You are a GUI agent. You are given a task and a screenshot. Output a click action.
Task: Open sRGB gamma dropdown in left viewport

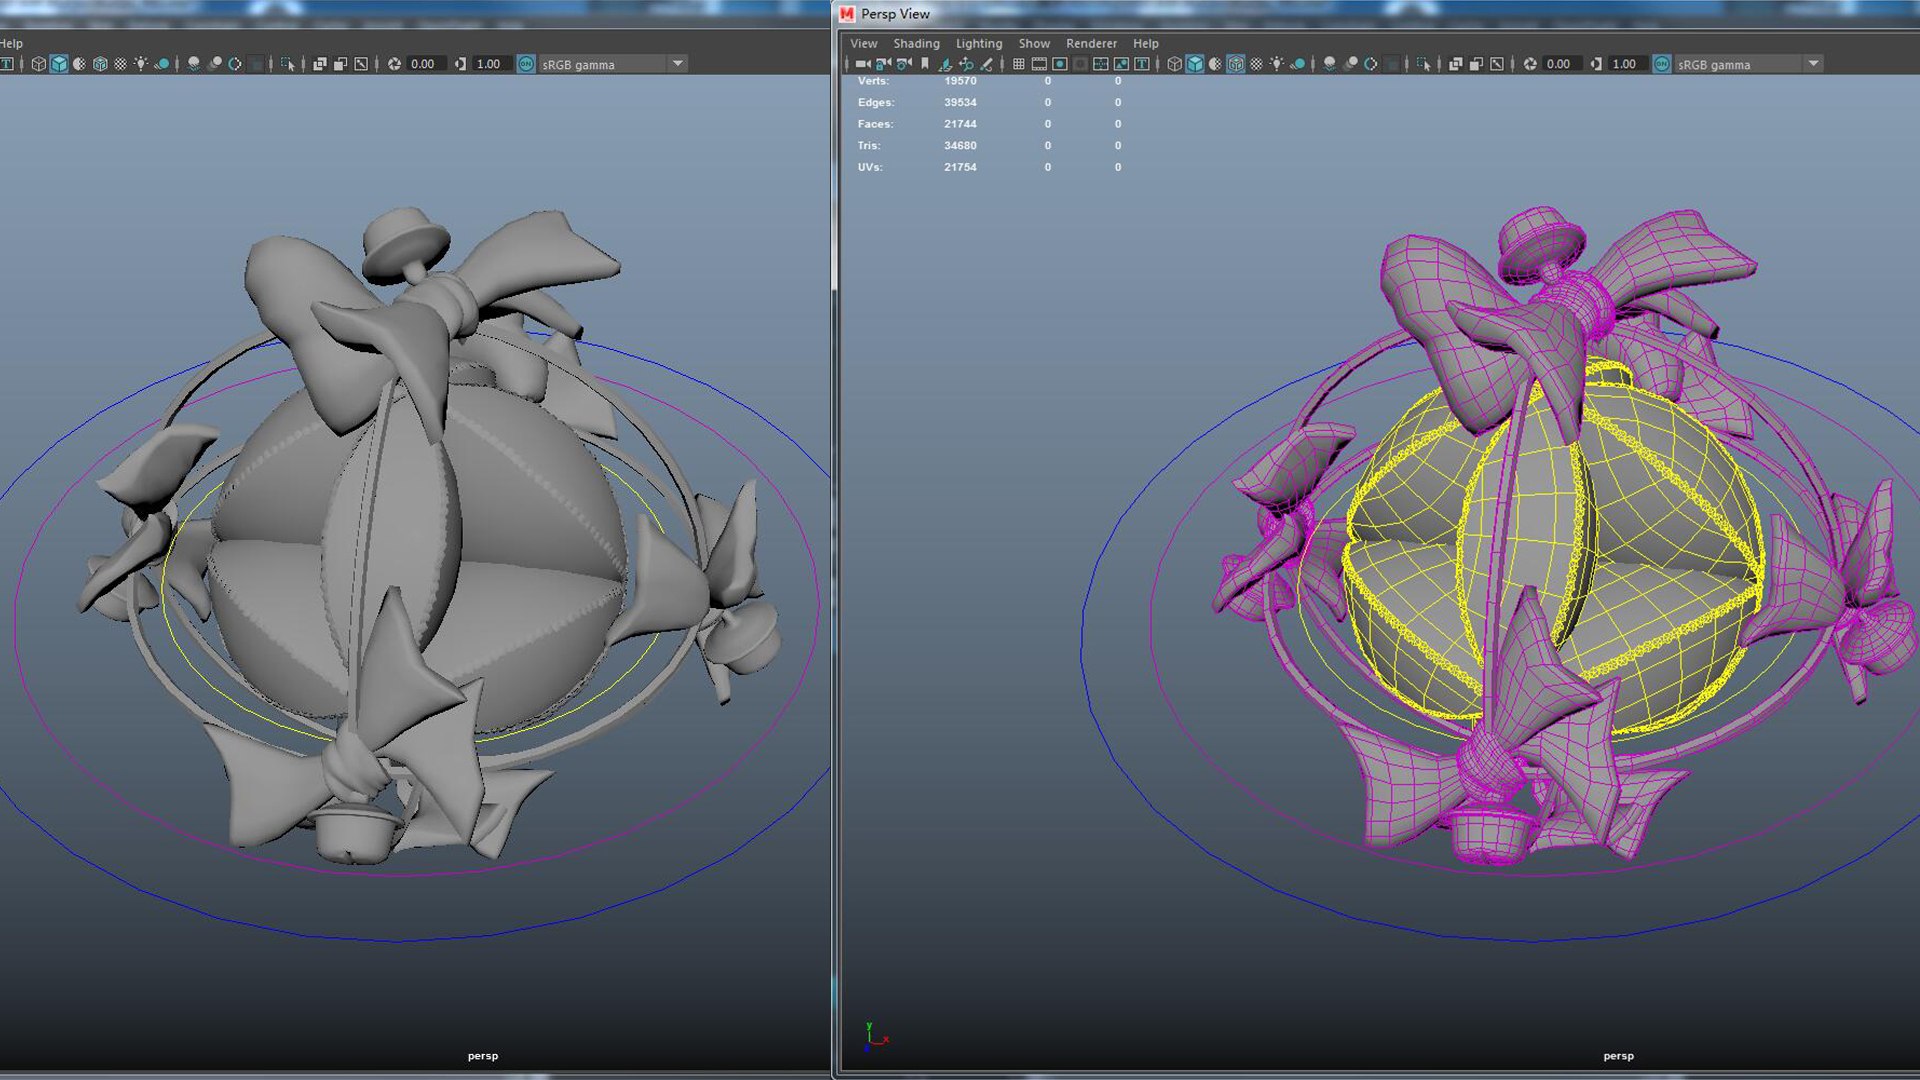click(x=613, y=64)
